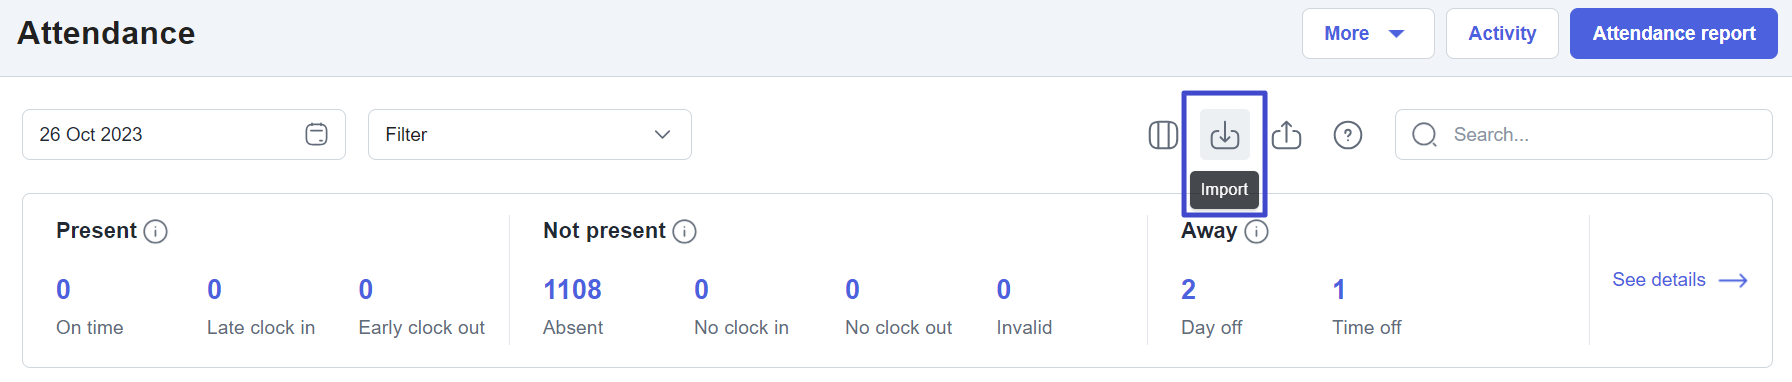1792x382 pixels.
Task: Open the More dropdown menu
Action: (x=1368, y=34)
